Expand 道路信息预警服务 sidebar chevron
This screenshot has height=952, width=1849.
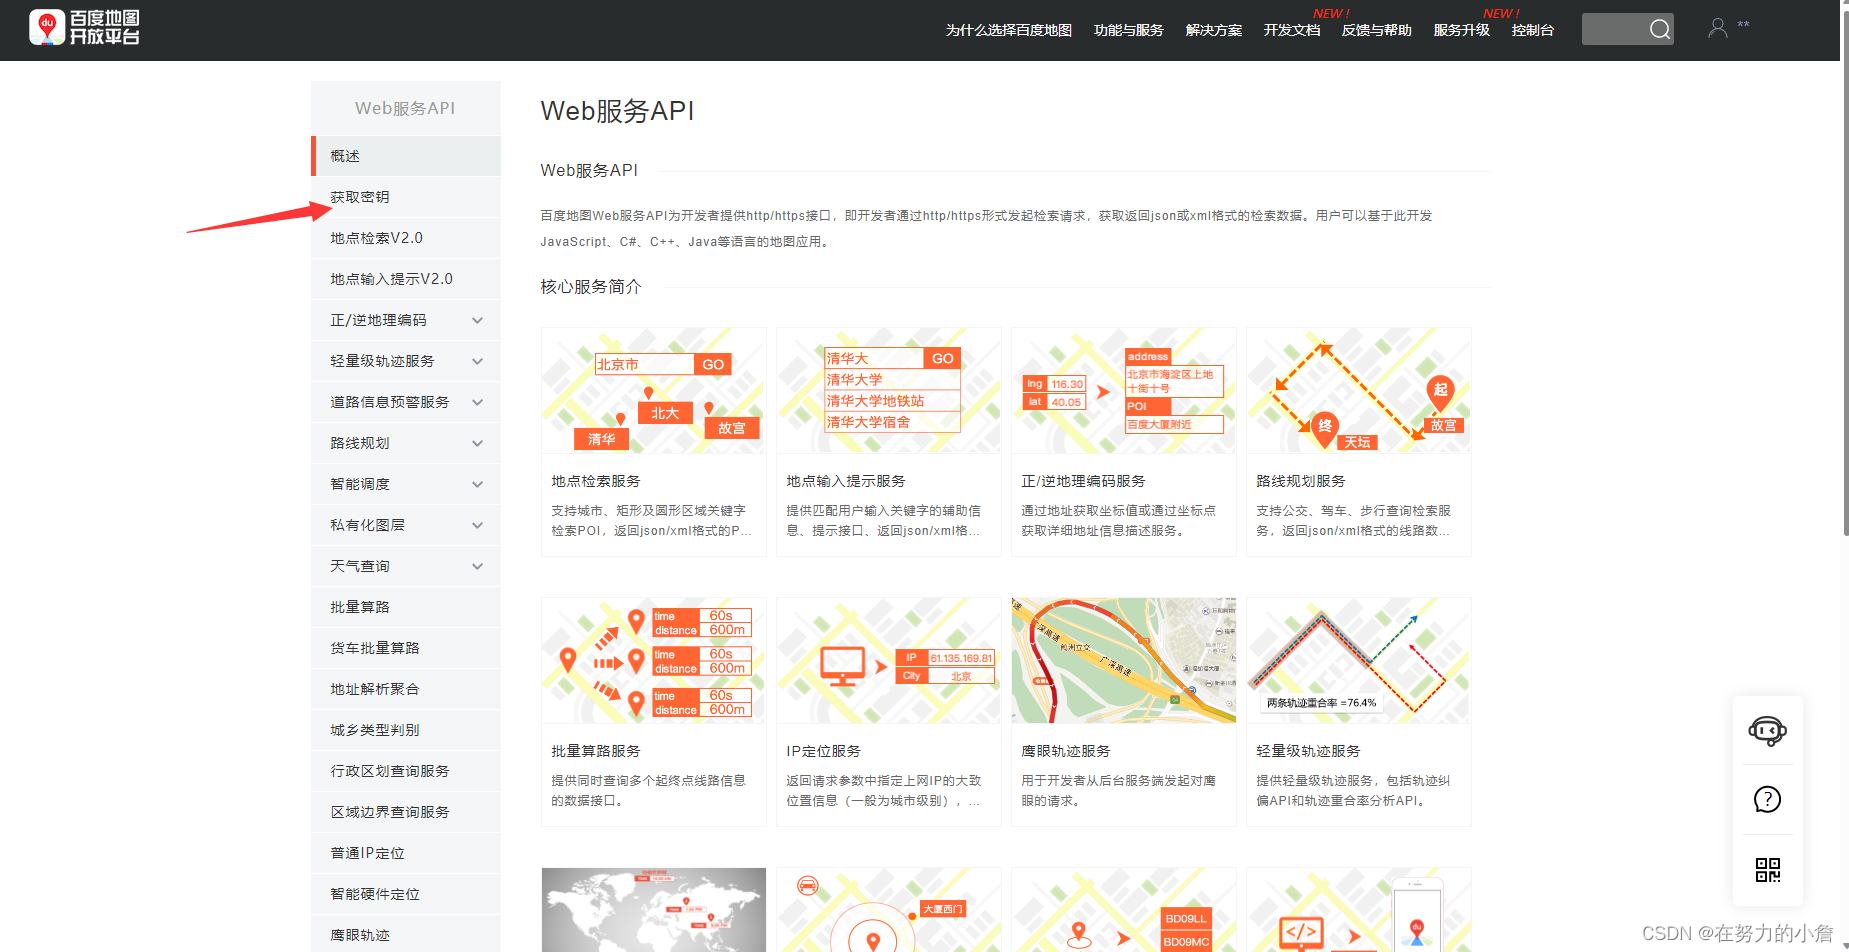tap(478, 402)
